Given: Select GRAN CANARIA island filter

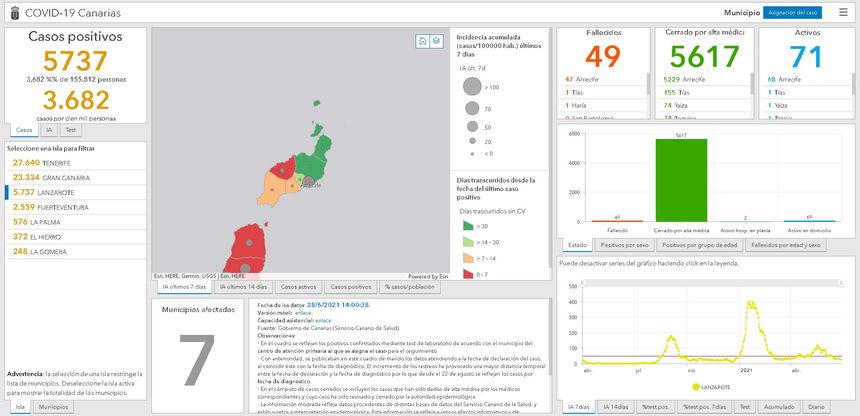Looking at the screenshot, I should 48,176.
